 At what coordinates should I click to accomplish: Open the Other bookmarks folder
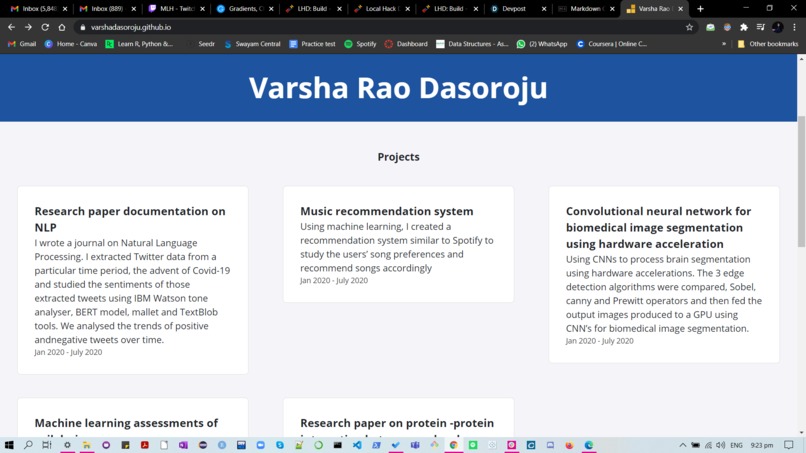pos(768,44)
